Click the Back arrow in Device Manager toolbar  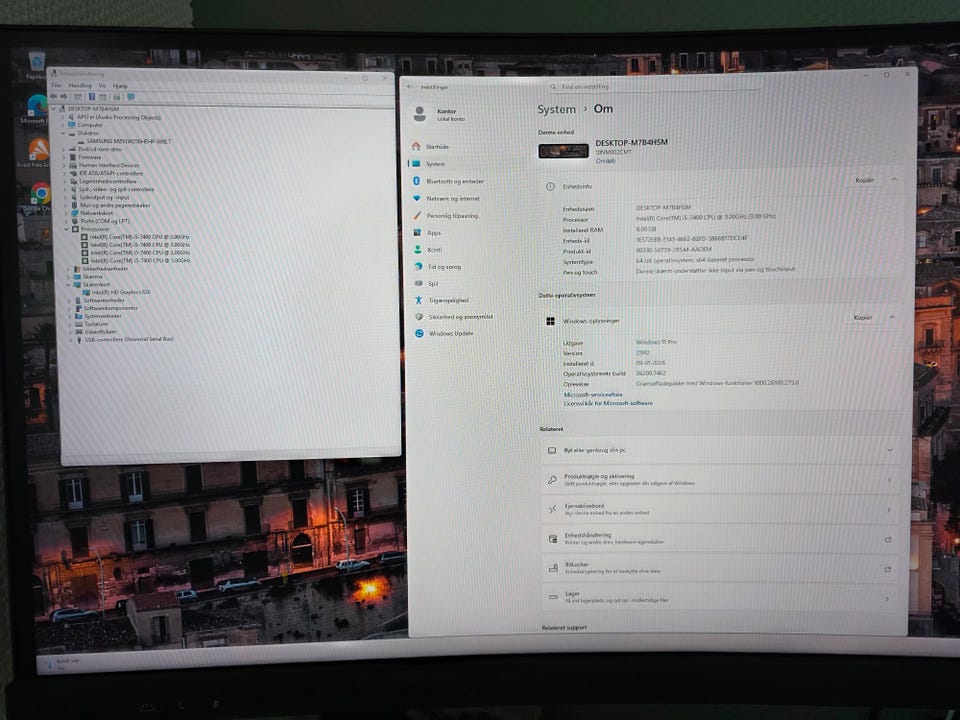53,97
